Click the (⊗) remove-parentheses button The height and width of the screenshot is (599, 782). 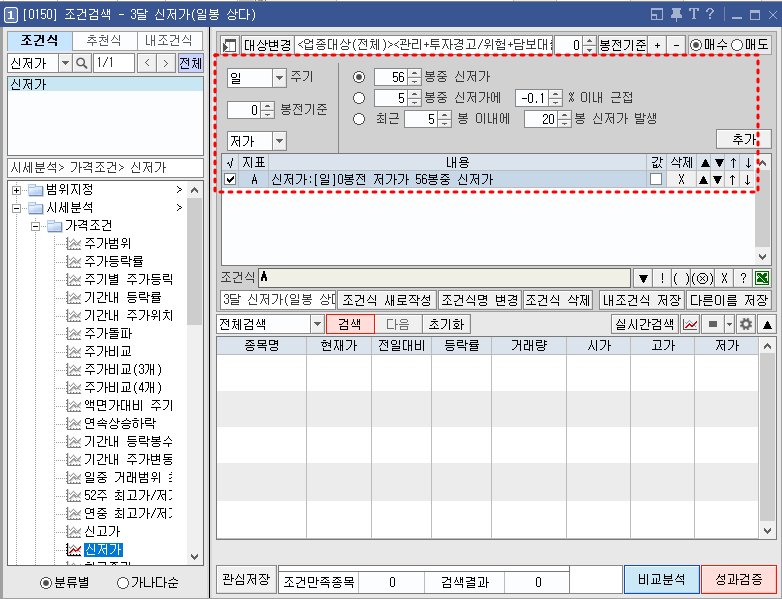coord(703,278)
